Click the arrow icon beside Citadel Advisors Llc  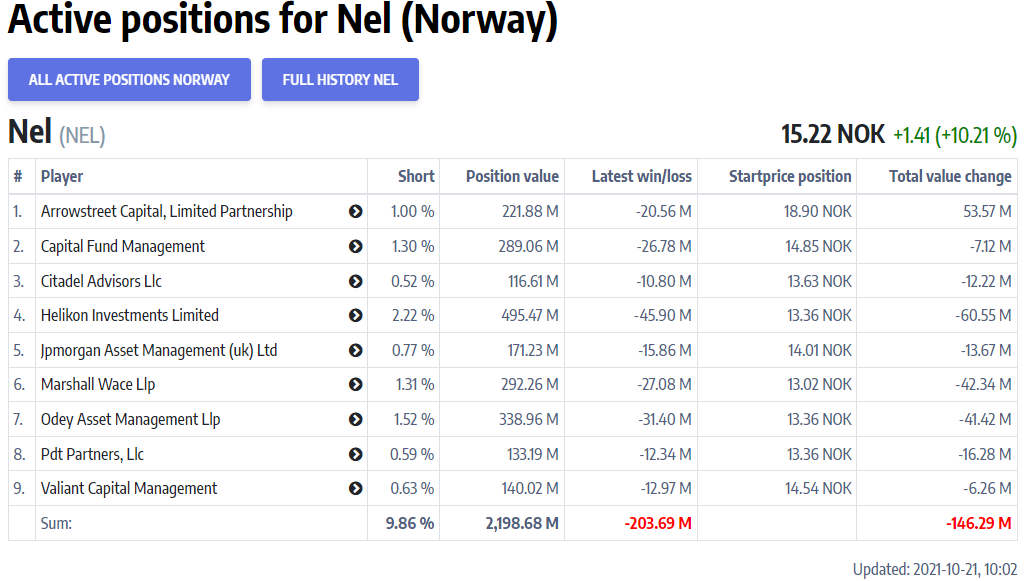(357, 281)
